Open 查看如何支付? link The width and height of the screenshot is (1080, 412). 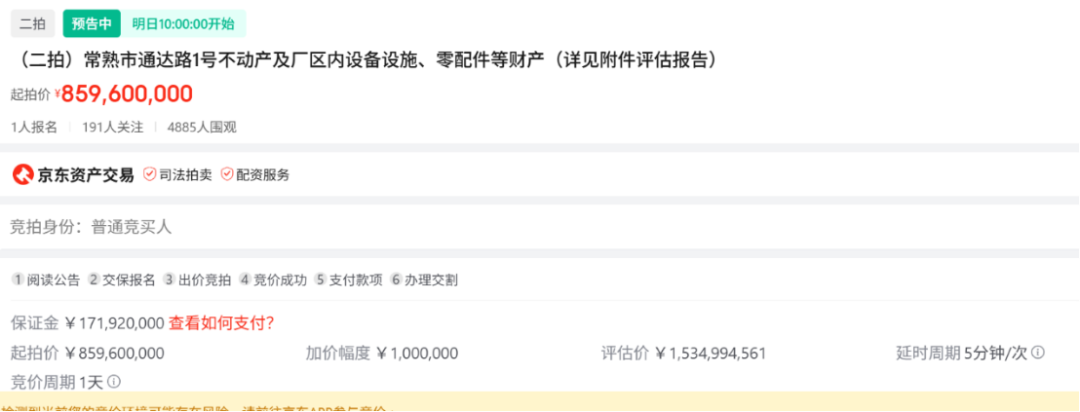tap(221, 323)
